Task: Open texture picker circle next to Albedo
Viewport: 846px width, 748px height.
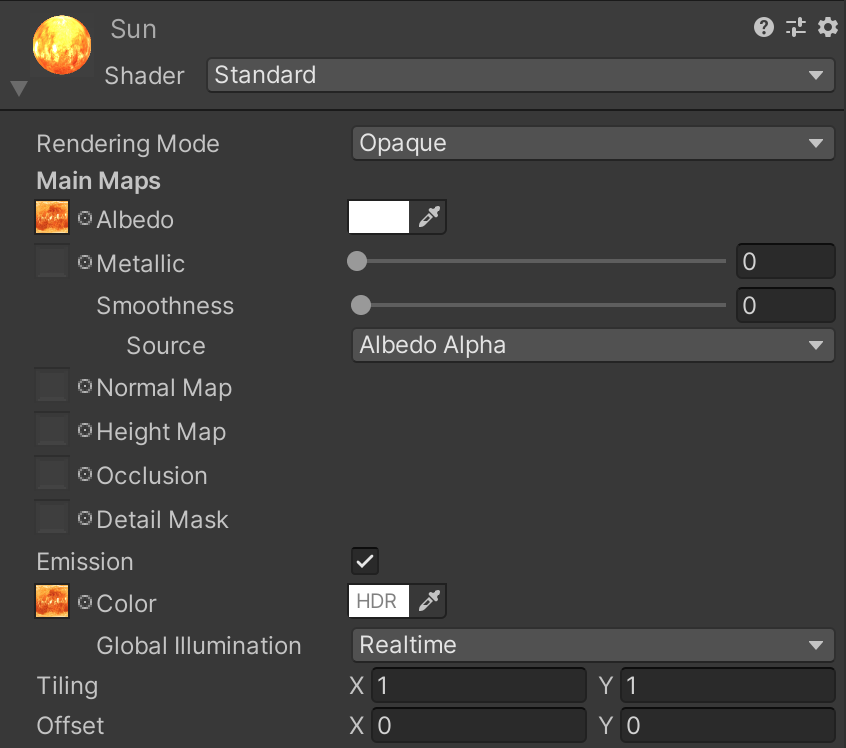Action: (85, 219)
